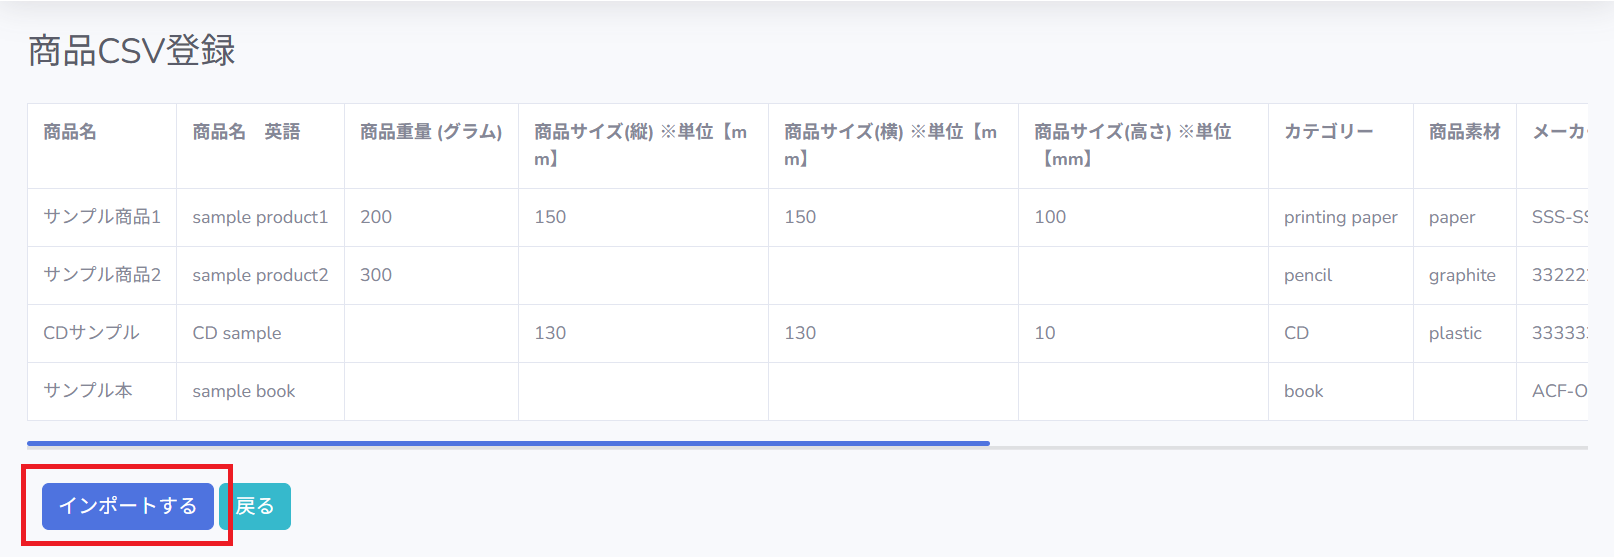The width and height of the screenshot is (1614, 557).
Task: Click the horizontal table scrollbar
Action: [x=508, y=443]
